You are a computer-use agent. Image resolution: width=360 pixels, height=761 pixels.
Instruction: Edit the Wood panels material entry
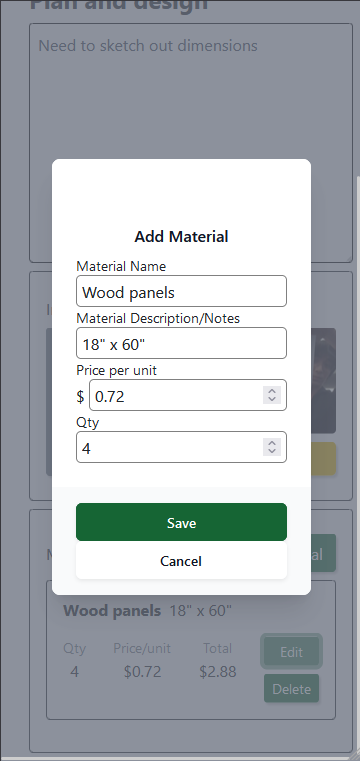[292, 652]
